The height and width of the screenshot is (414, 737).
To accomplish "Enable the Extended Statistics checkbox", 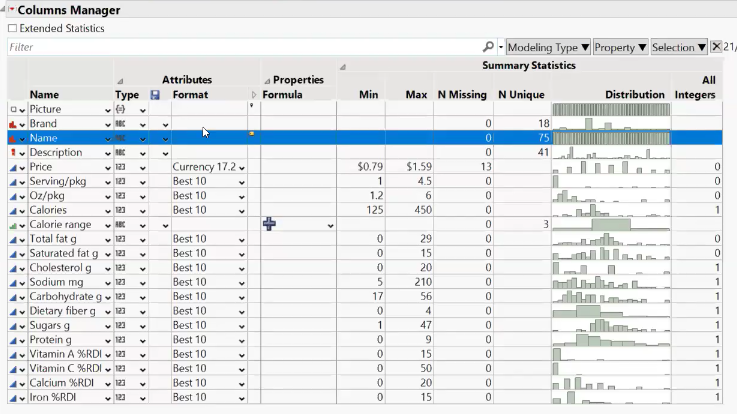I will tap(12, 28).
